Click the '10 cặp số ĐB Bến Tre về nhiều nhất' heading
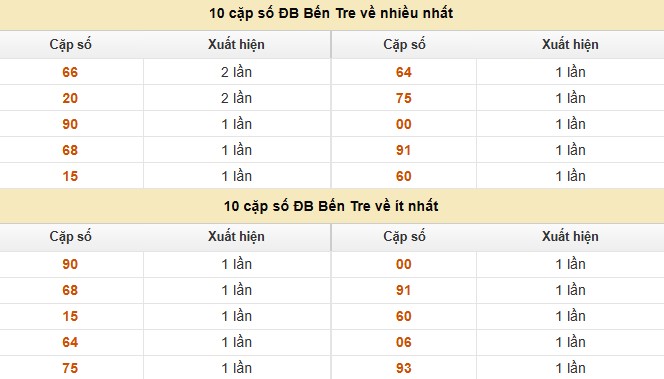Screen dimensions: 664x379 331,13
